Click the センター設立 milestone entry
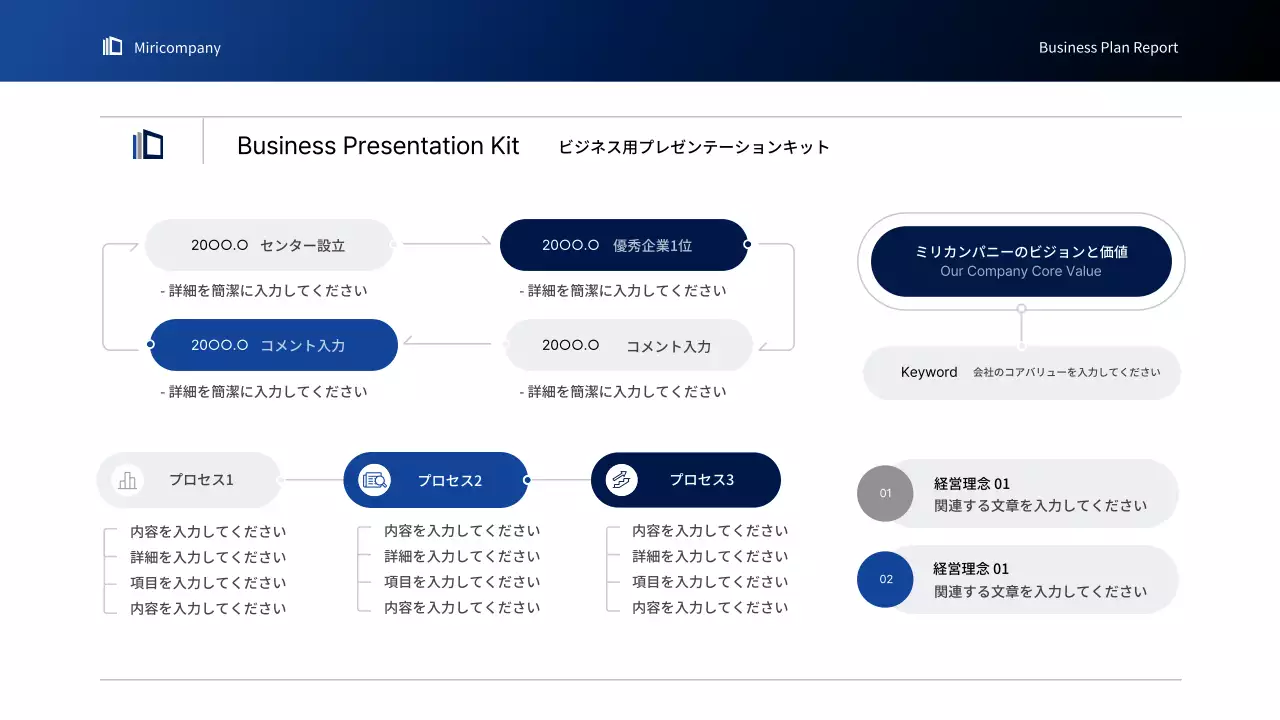 pyautogui.click(x=269, y=245)
